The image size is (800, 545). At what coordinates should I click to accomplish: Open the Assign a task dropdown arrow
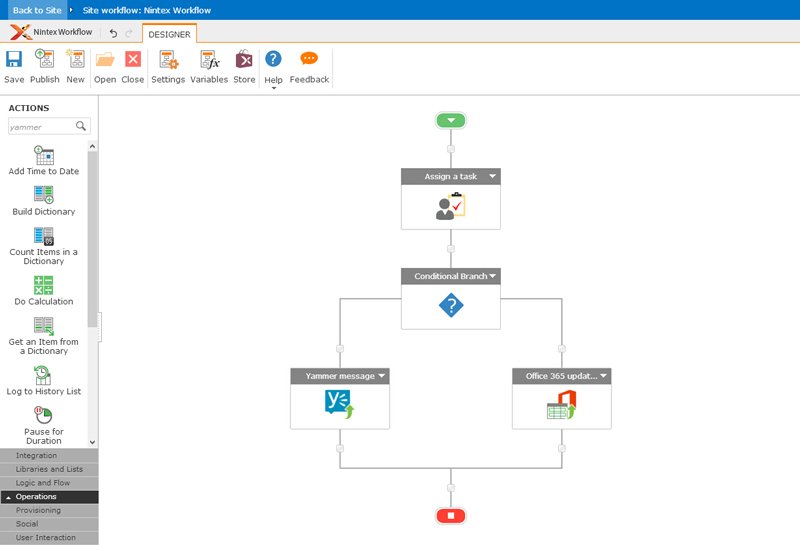pyautogui.click(x=492, y=176)
